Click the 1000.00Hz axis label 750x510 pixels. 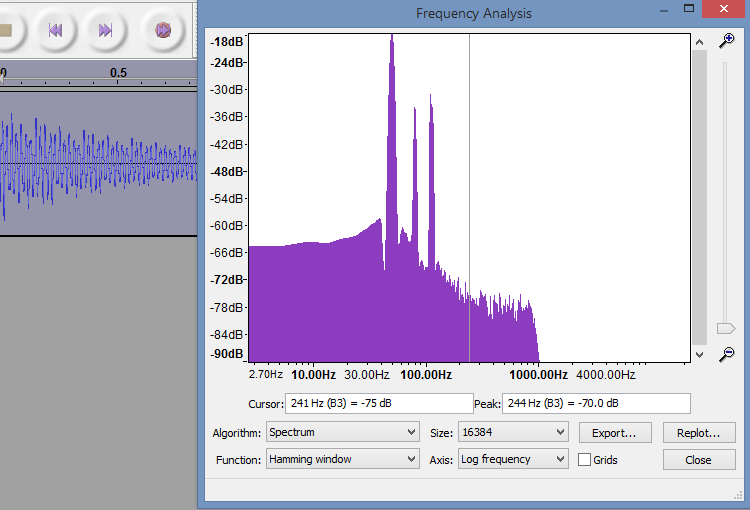tap(538, 375)
